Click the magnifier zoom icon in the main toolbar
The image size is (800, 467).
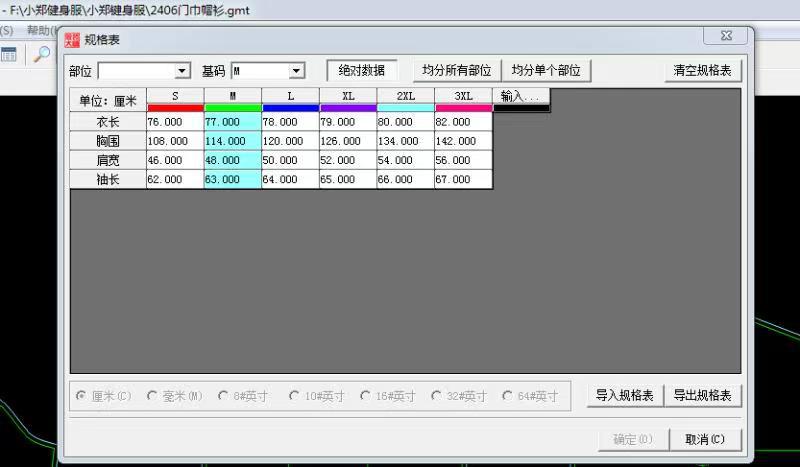tap(42, 54)
